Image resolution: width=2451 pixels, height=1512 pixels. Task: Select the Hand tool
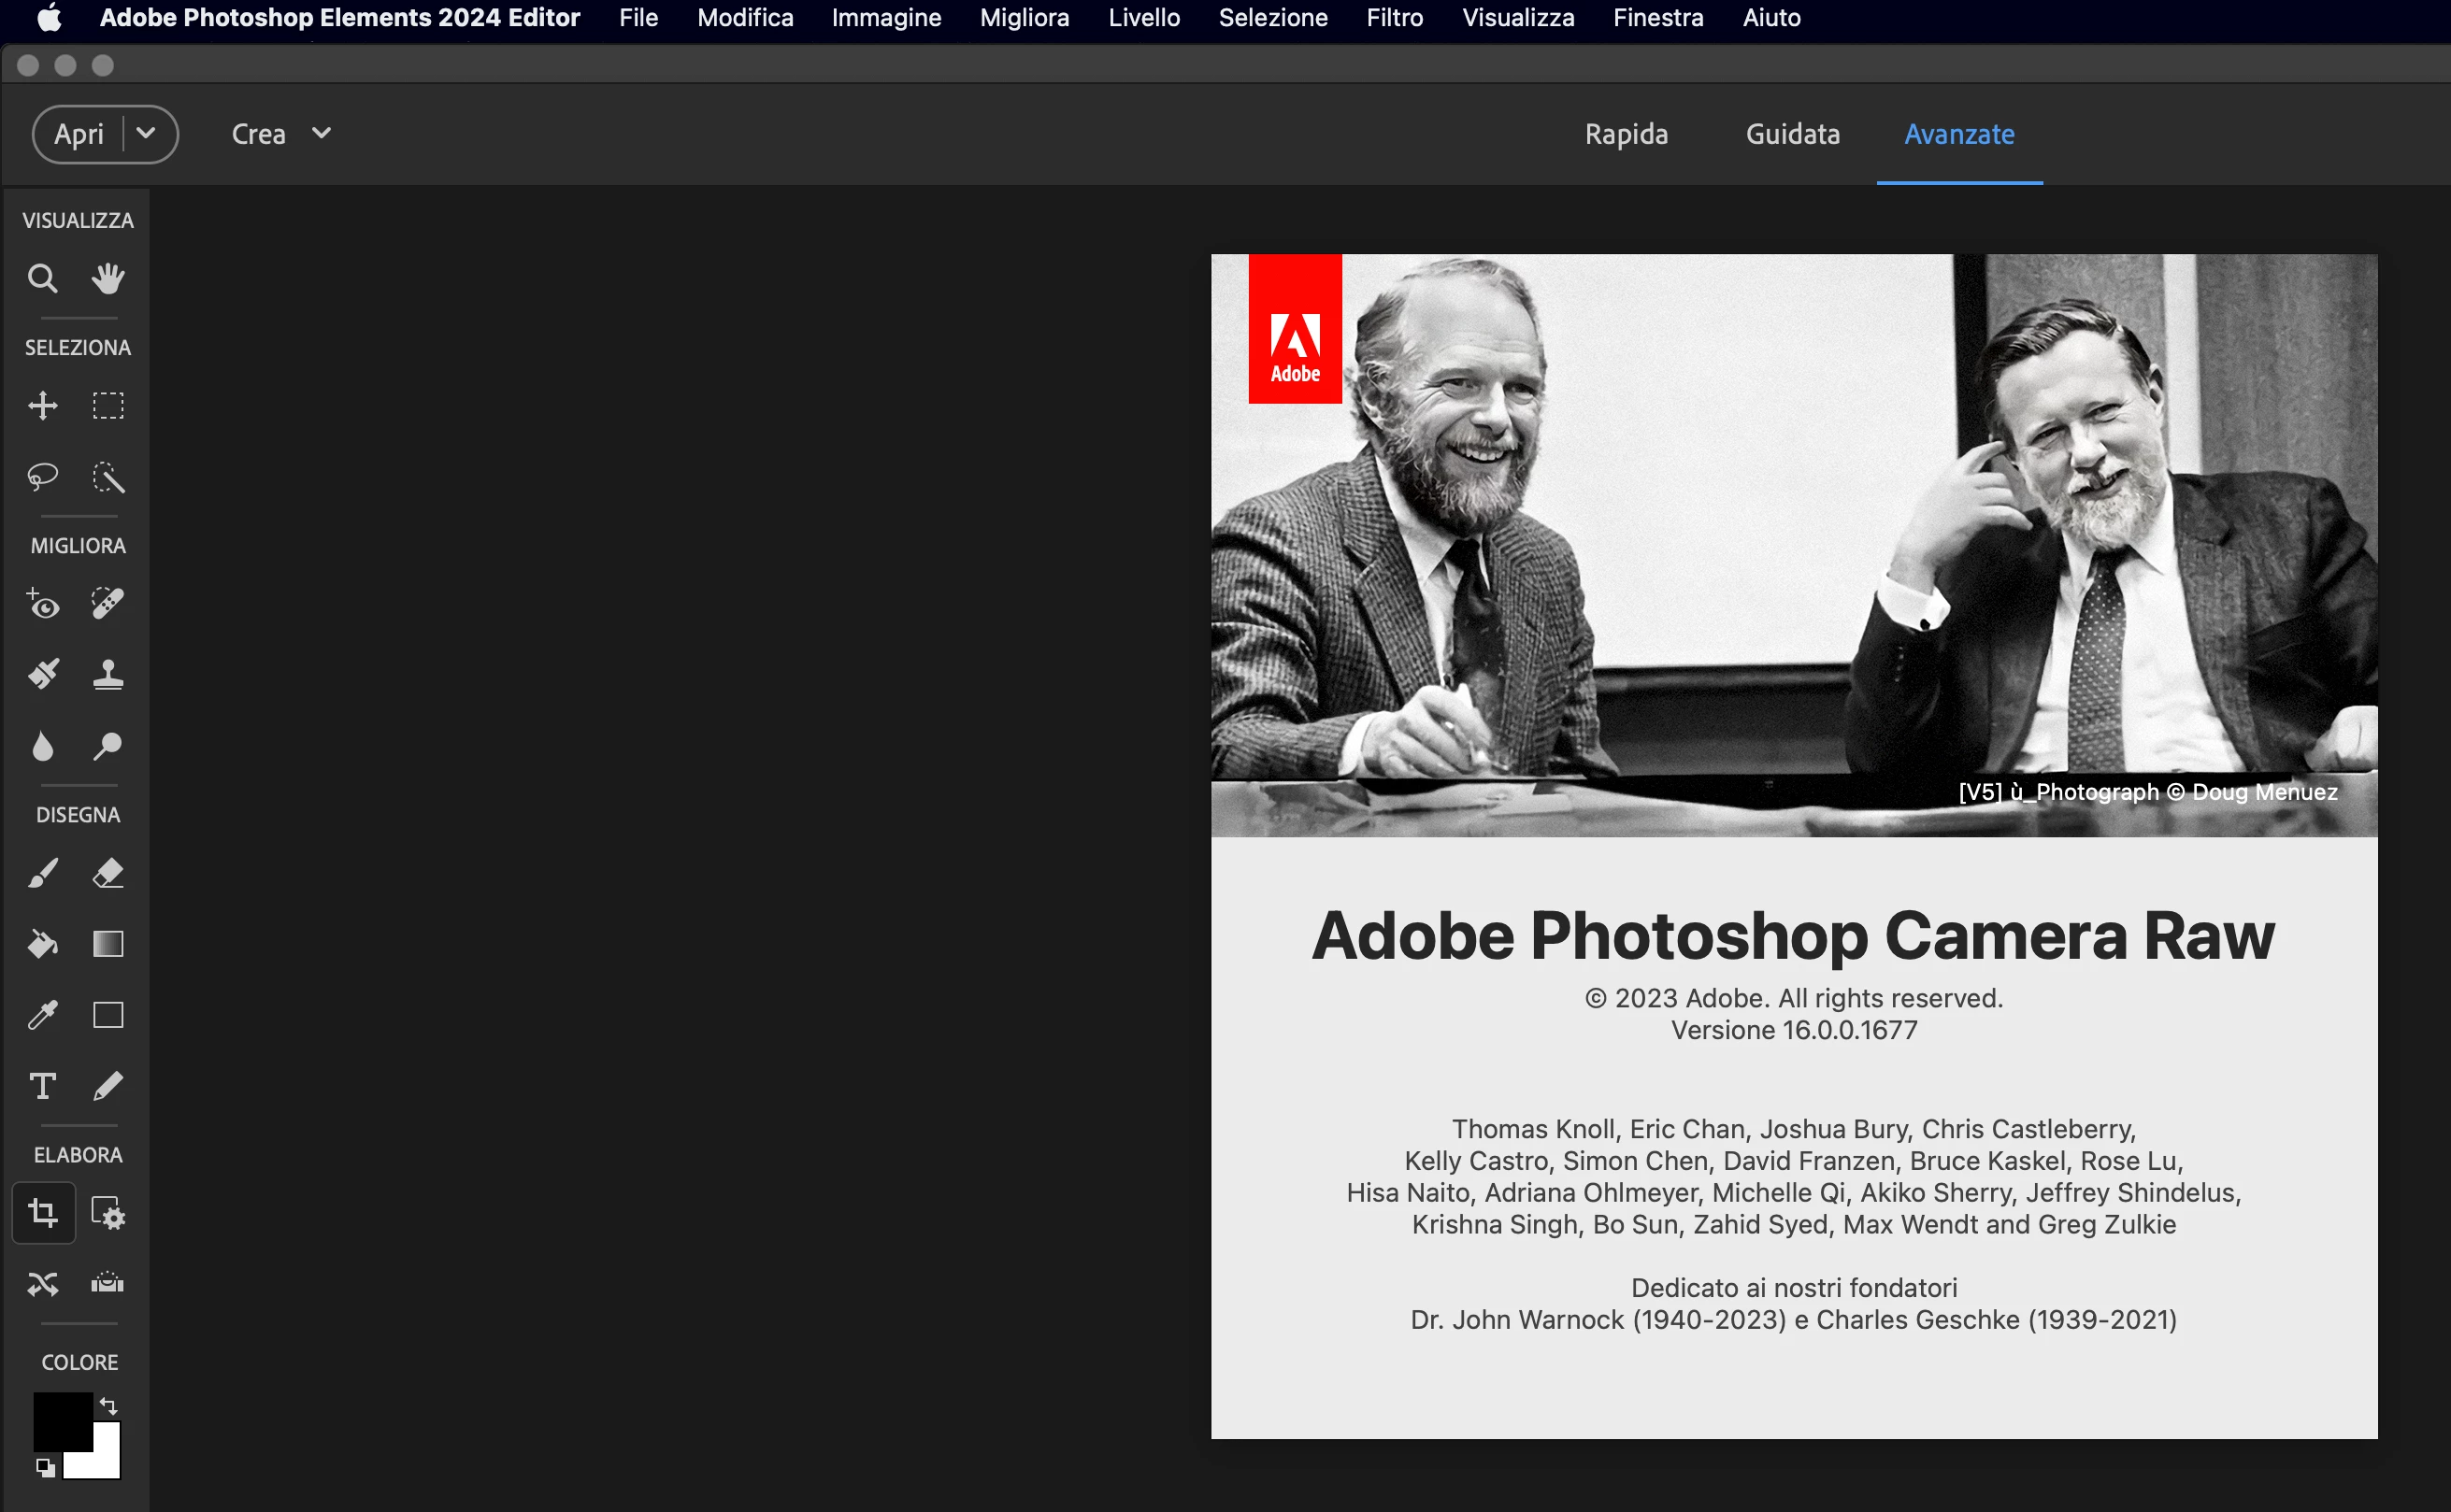(x=108, y=278)
